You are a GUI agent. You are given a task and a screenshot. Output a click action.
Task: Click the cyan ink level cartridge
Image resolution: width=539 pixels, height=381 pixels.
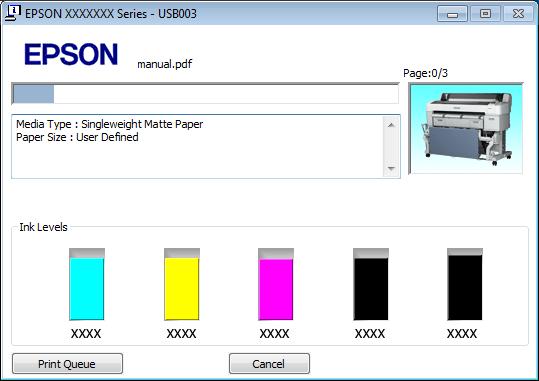(x=87, y=284)
